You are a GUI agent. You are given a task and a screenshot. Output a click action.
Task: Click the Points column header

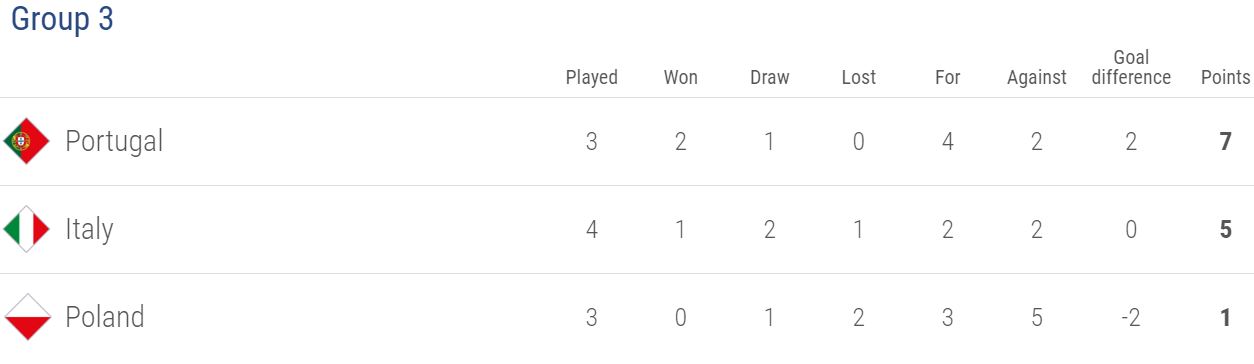click(1225, 77)
